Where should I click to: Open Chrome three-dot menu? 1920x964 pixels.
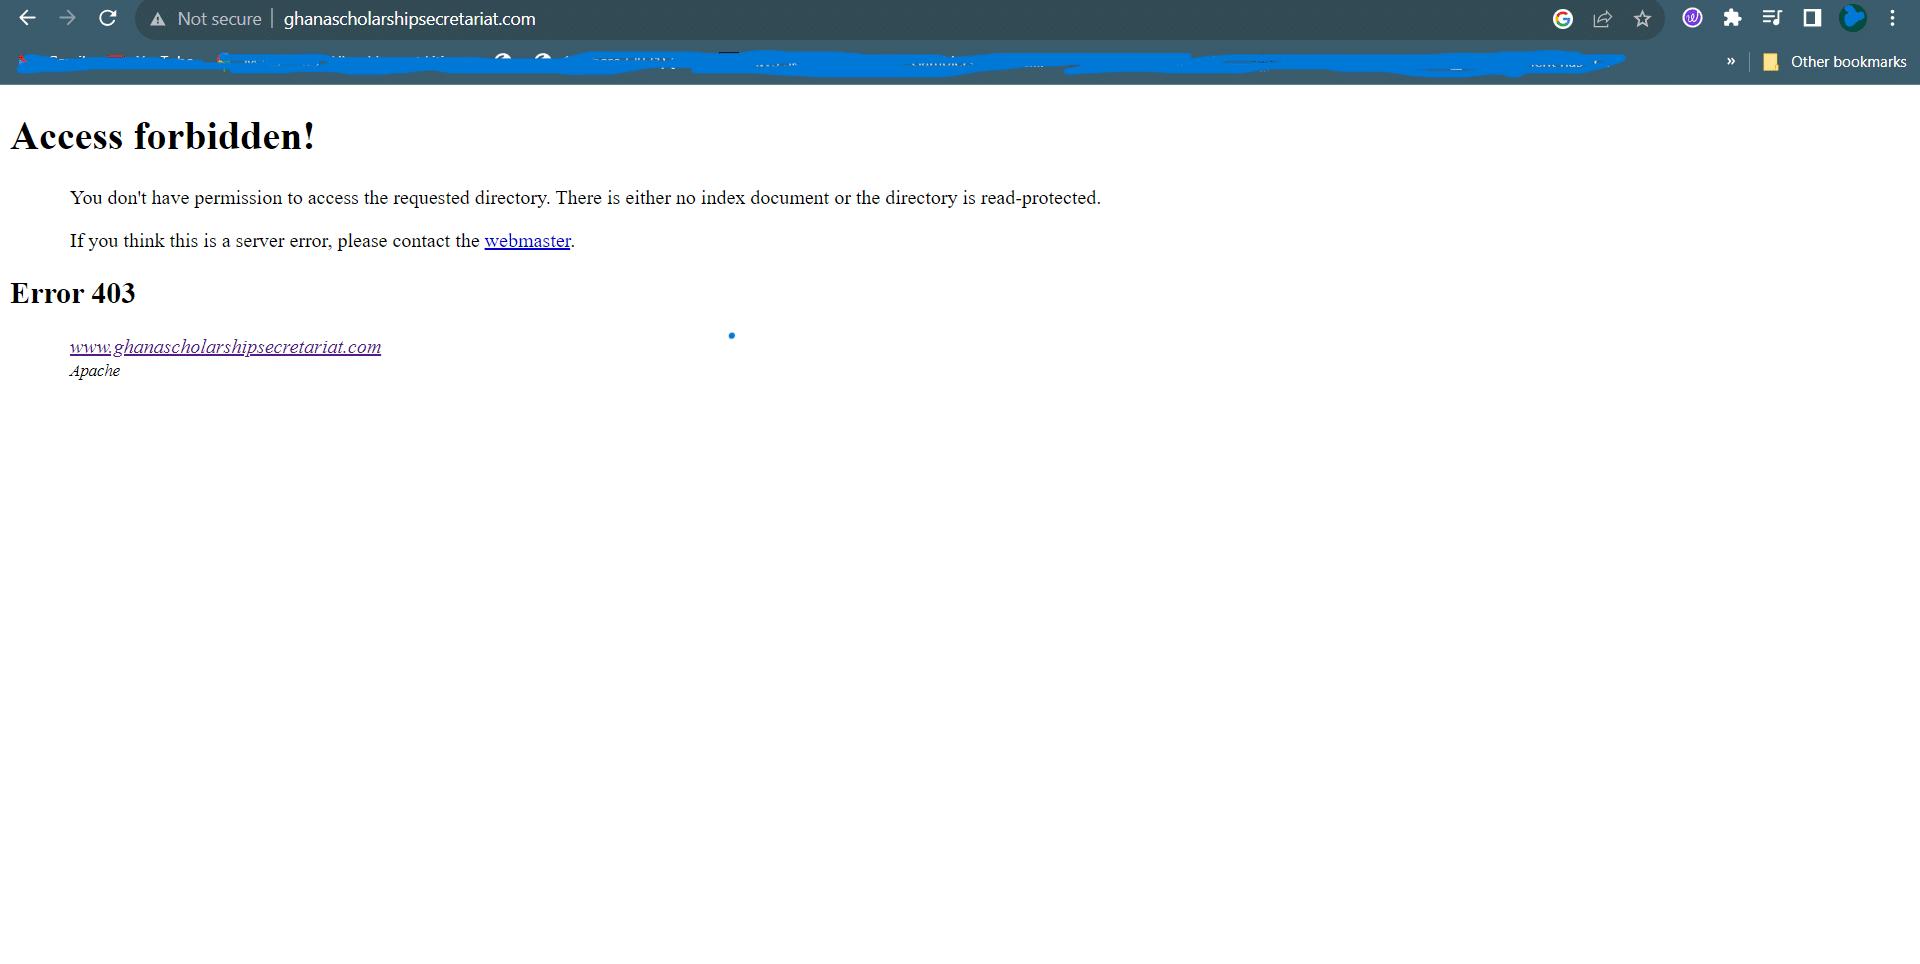coord(1892,18)
